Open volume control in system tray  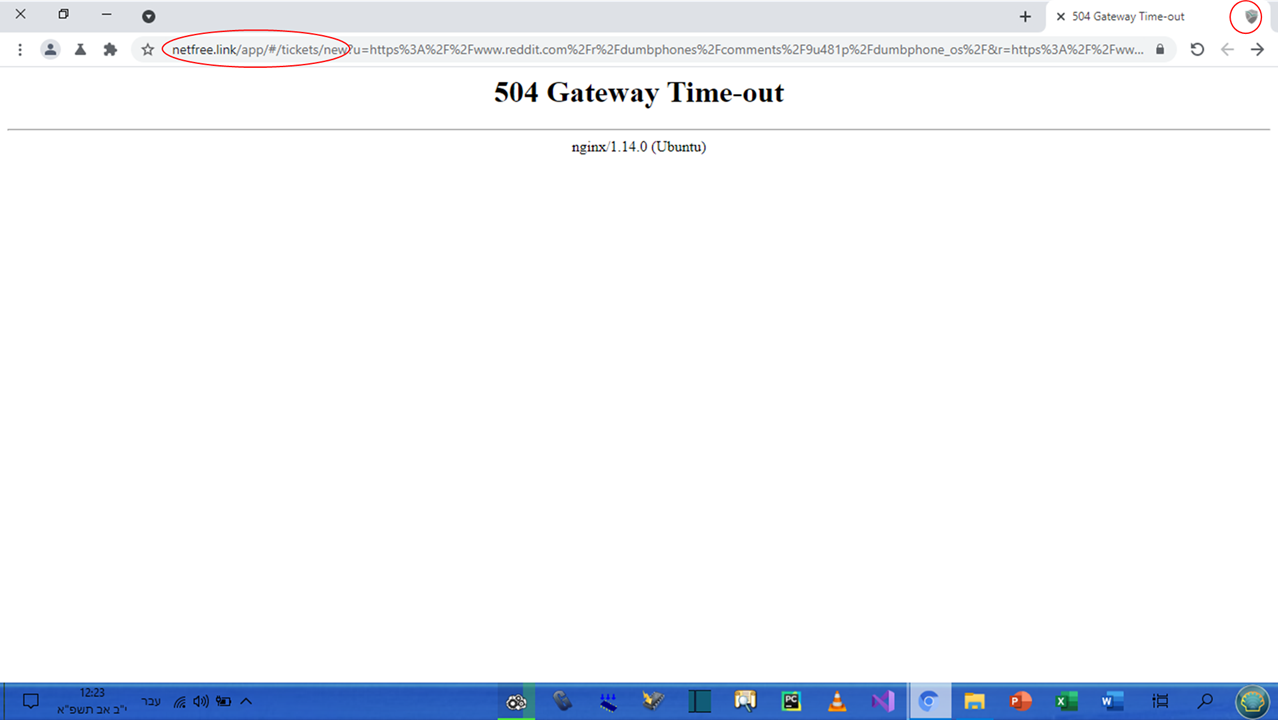click(x=201, y=701)
